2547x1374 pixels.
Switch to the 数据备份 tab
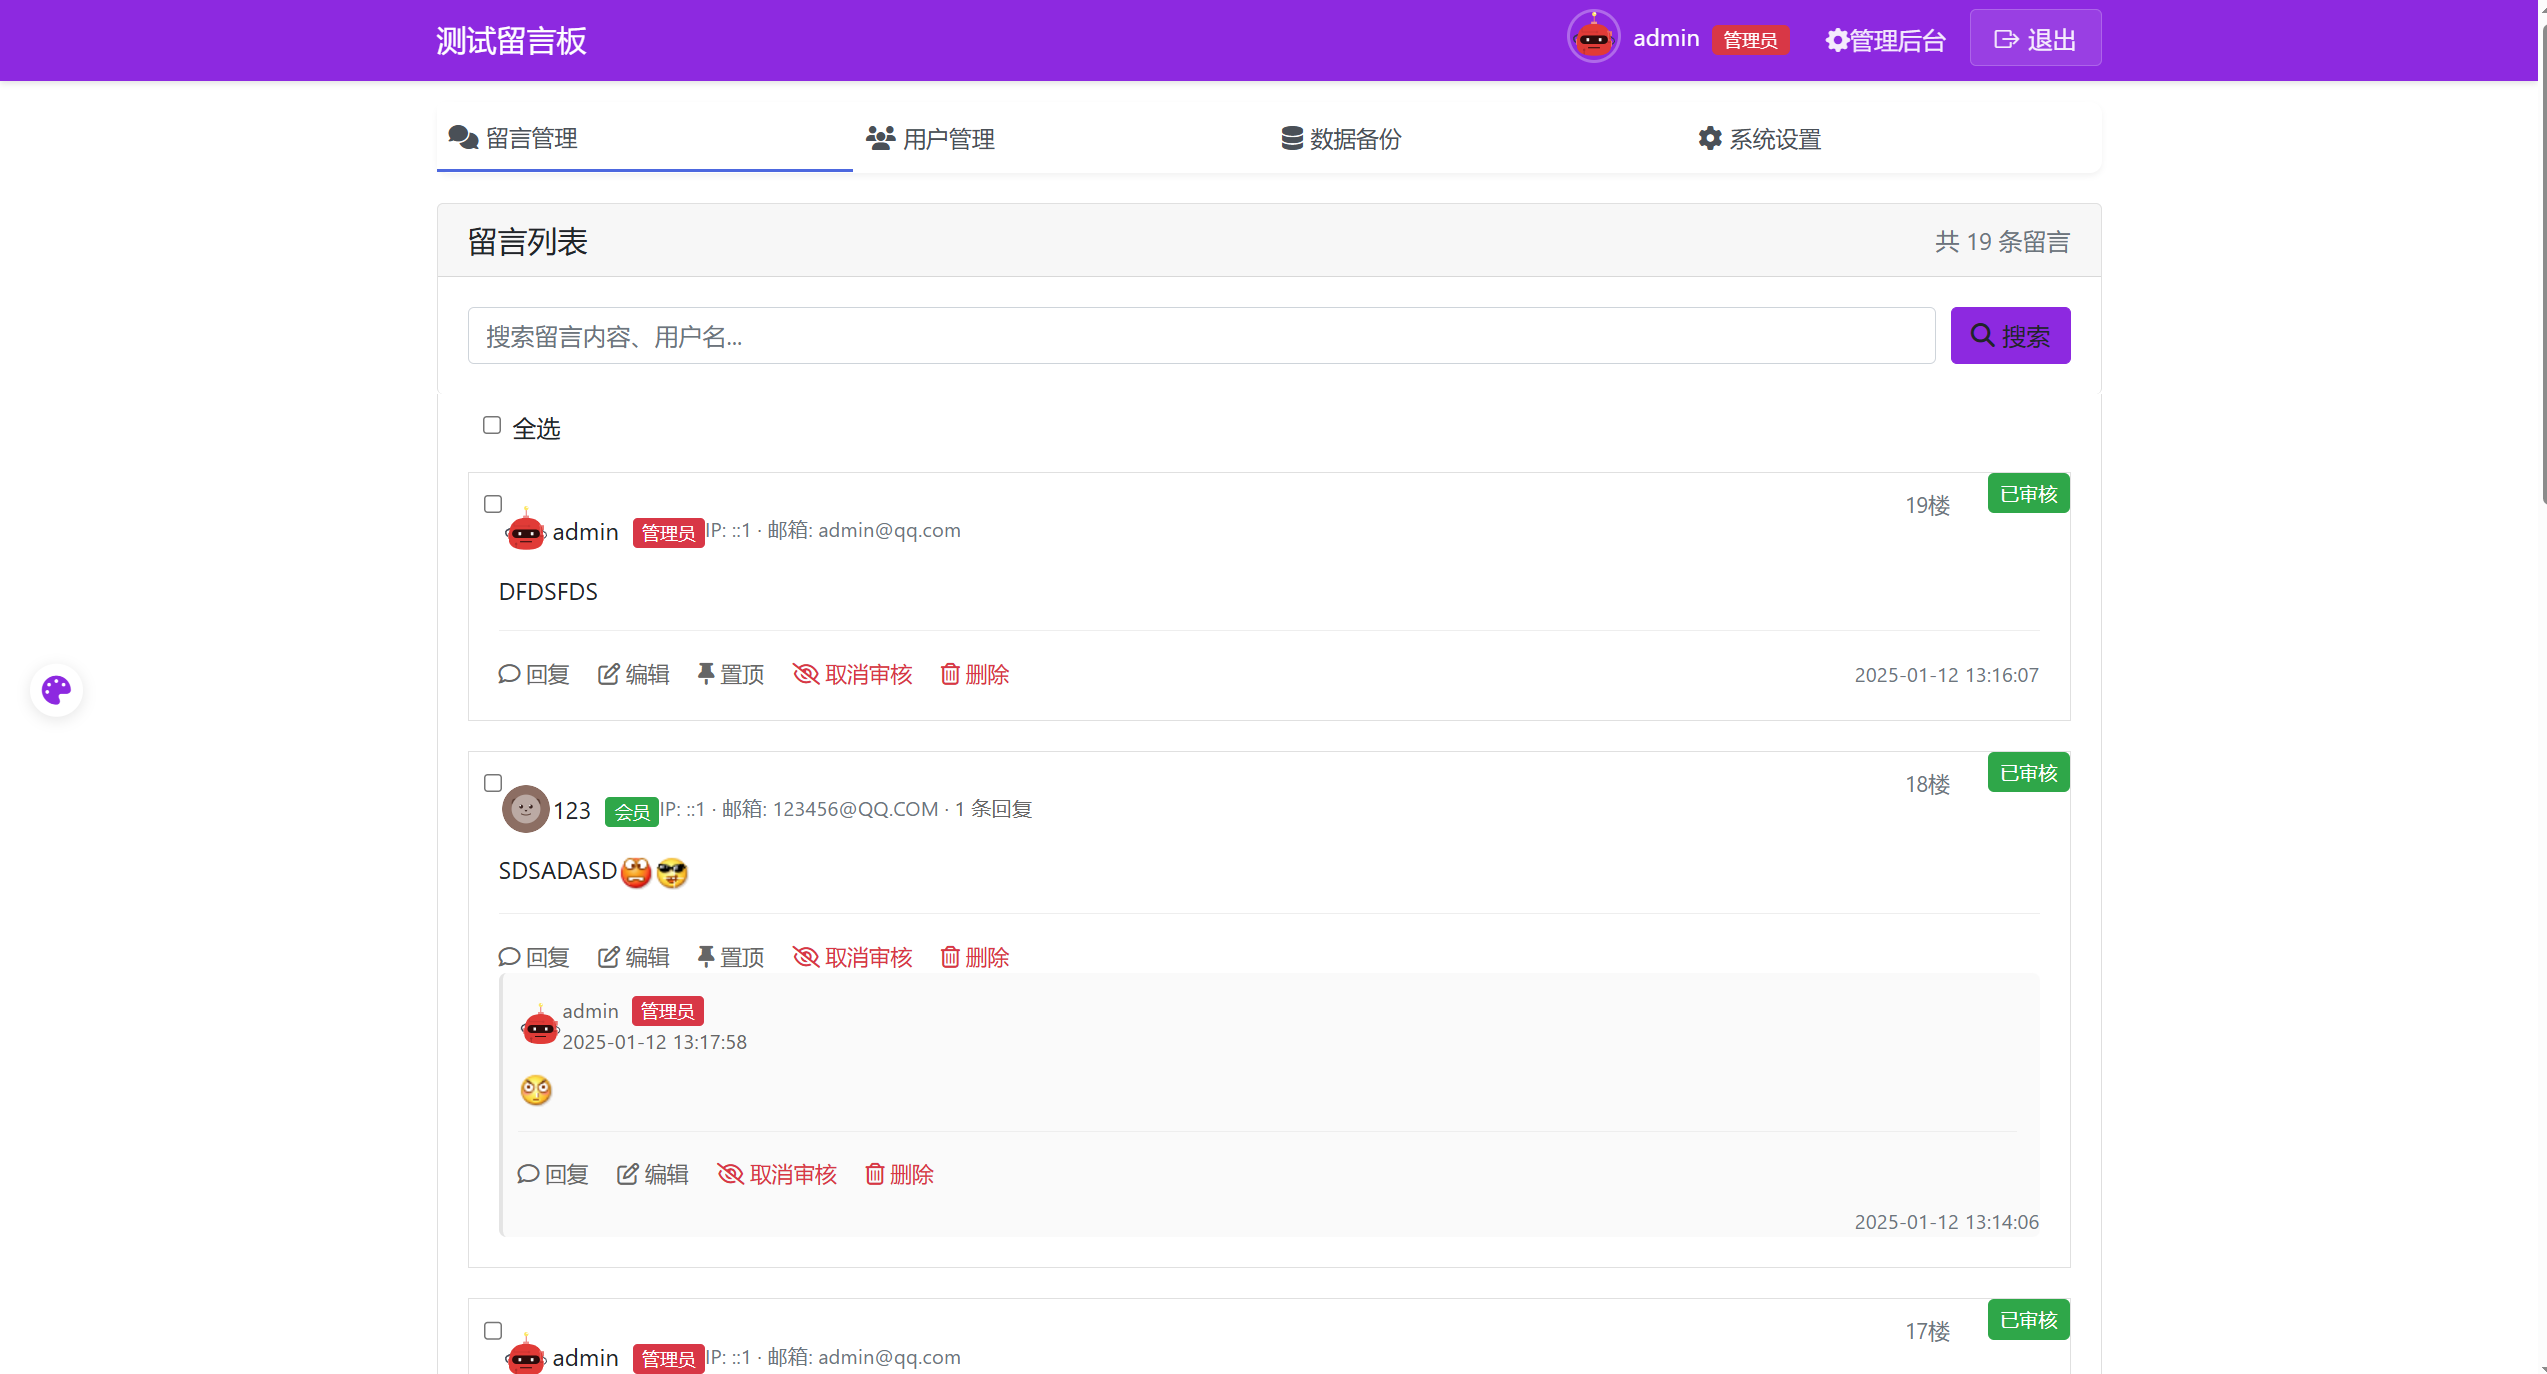[1341, 139]
